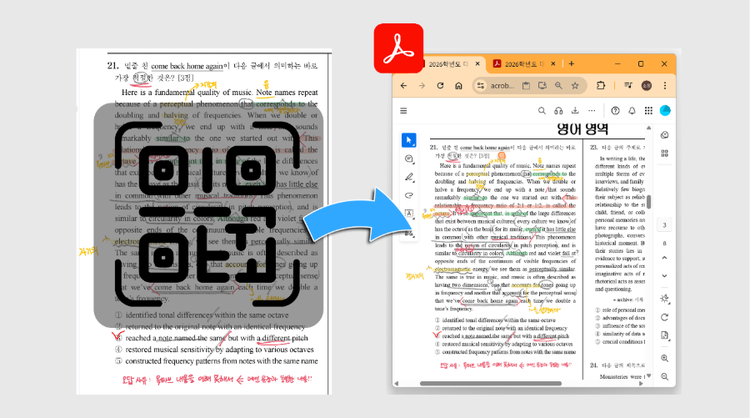
Task: Zoom out of the PDF
Action: click(x=664, y=377)
